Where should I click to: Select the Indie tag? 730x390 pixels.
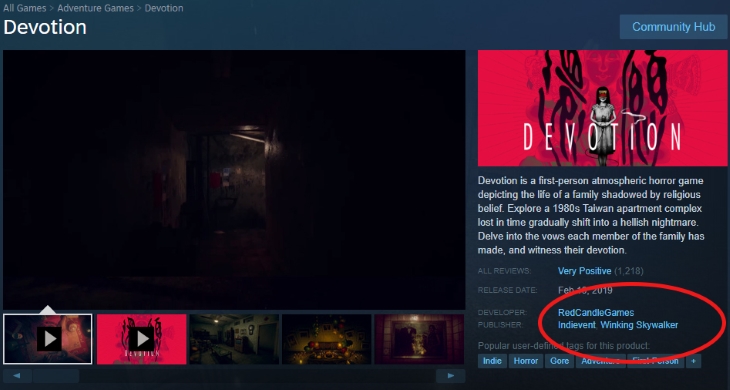[492, 361]
